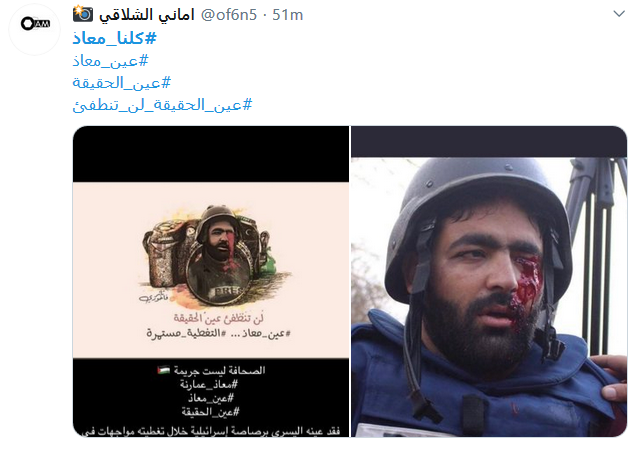The height and width of the screenshot is (449, 640).
Task: Open the left illustrated image thumbnail
Action: pos(211,281)
